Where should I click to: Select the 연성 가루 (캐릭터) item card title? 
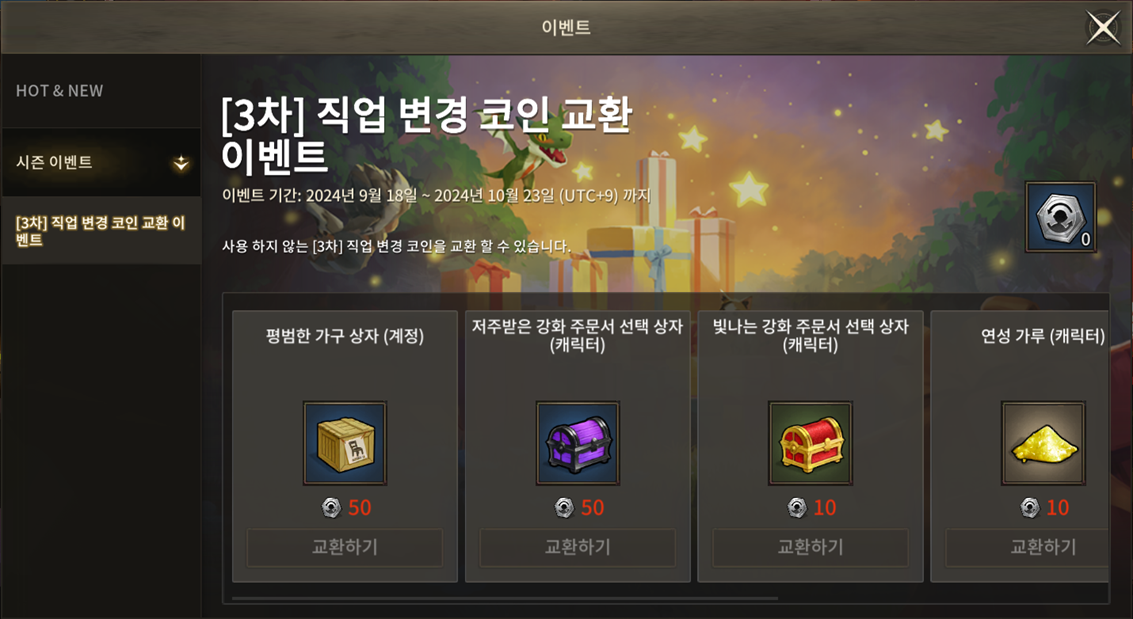[1043, 336]
